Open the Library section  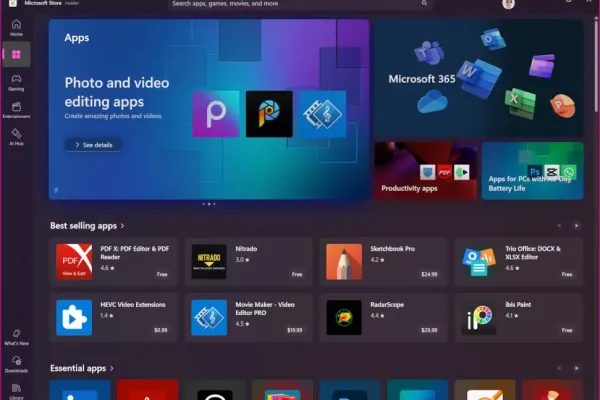[16, 391]
